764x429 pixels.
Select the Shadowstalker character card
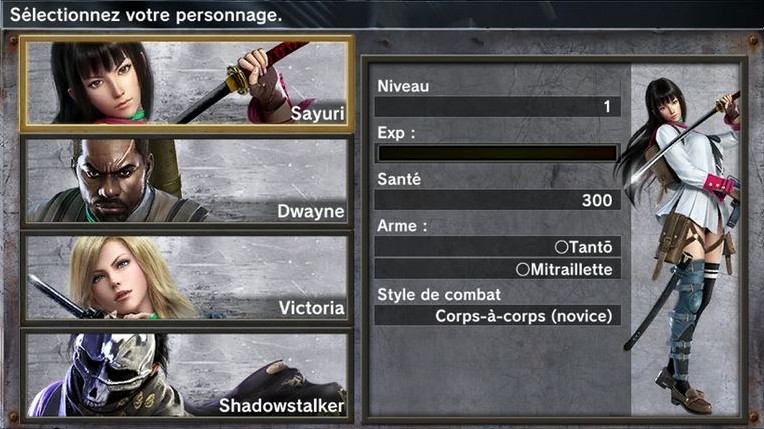187,374
